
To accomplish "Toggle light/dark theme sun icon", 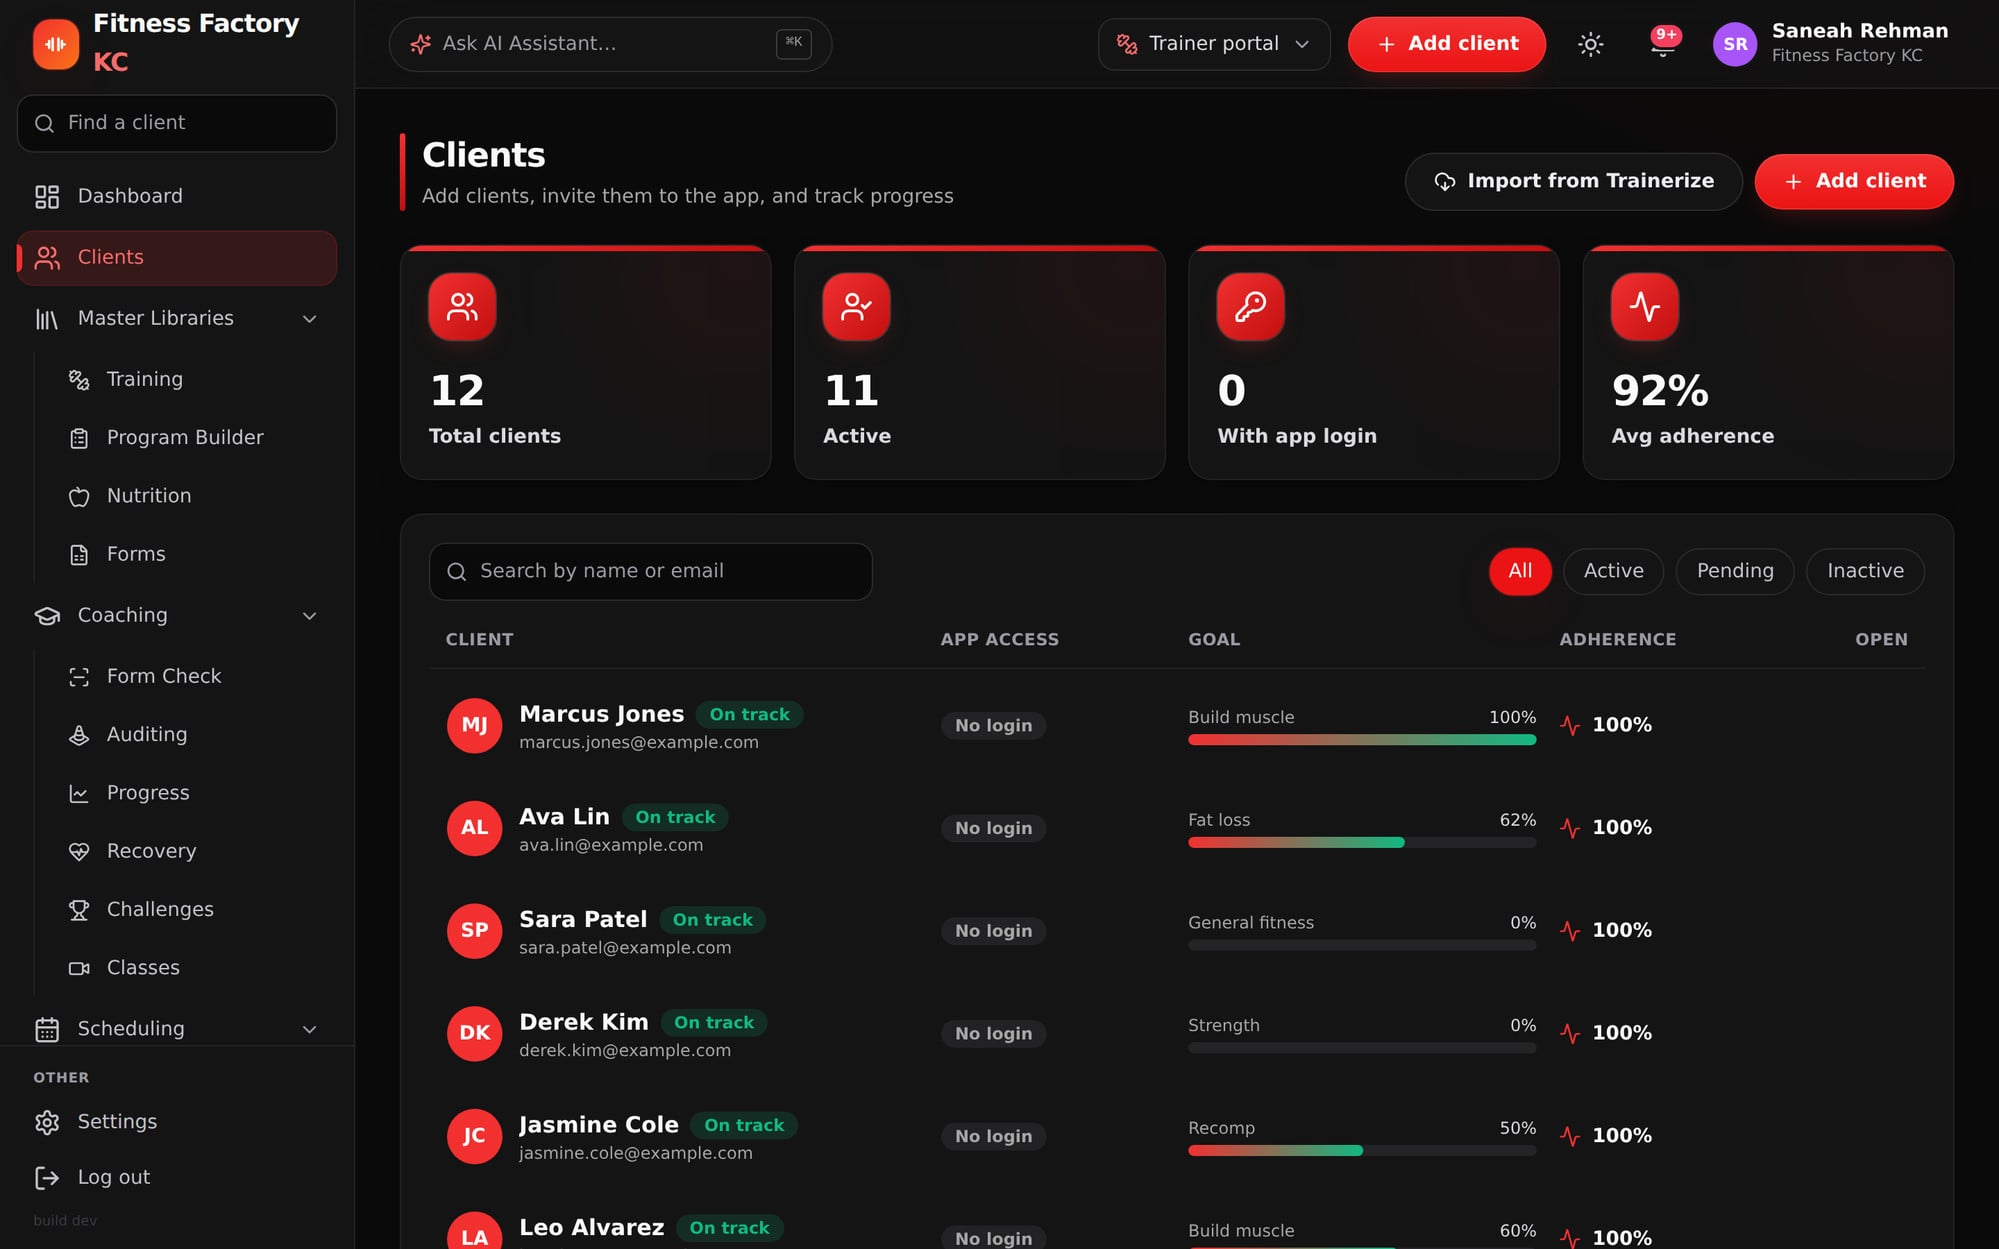I will [1590, 44].
